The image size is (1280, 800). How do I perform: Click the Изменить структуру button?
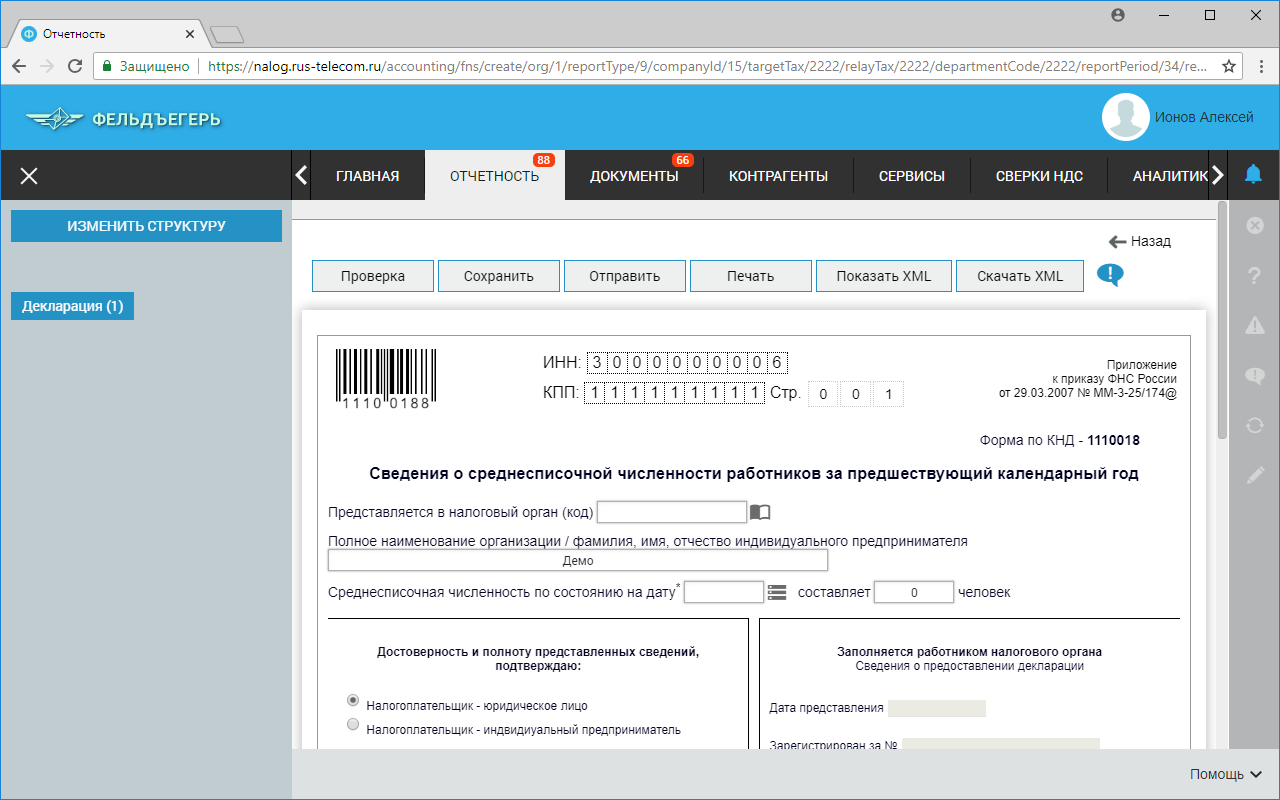pyautogui.click(x=146, y=226)
